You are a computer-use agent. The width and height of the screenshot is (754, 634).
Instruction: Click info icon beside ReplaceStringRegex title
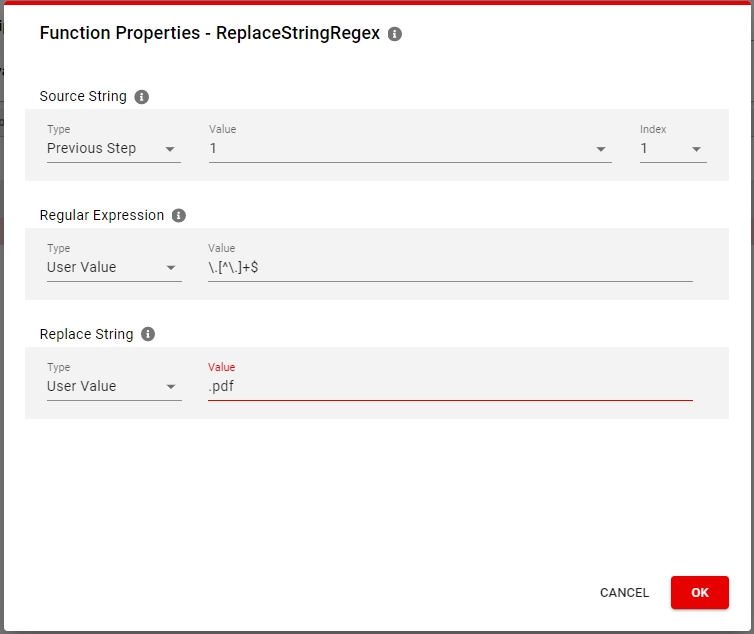tap(395, 34)
